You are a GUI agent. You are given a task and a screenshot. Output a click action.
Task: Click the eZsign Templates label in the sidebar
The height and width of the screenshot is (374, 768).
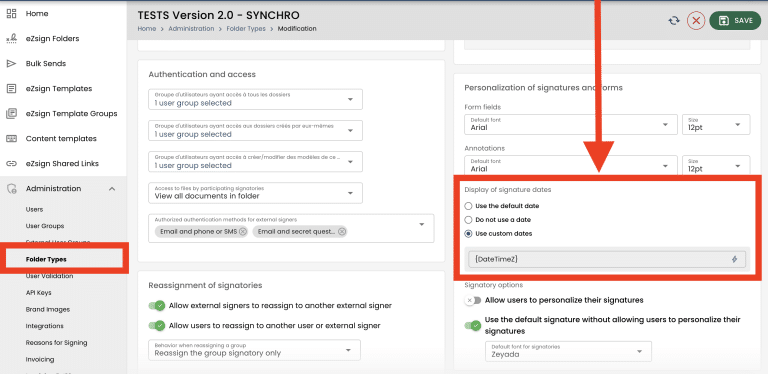[x=59, y=89]
